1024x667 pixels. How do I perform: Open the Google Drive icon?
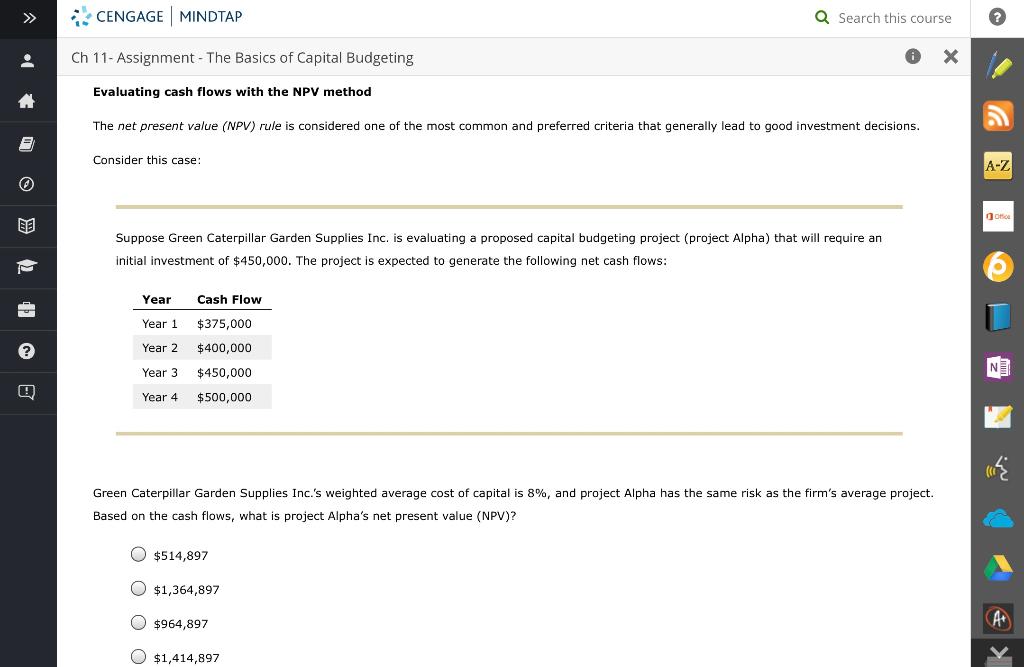tap(998, 567)
